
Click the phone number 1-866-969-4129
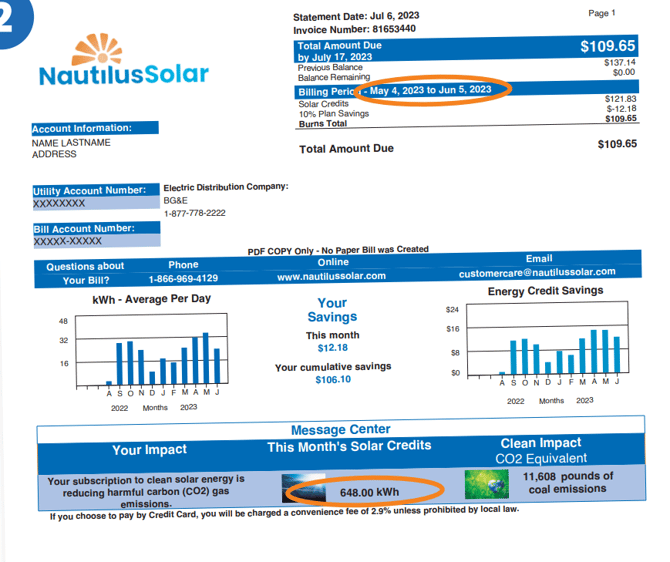[183, 279]
